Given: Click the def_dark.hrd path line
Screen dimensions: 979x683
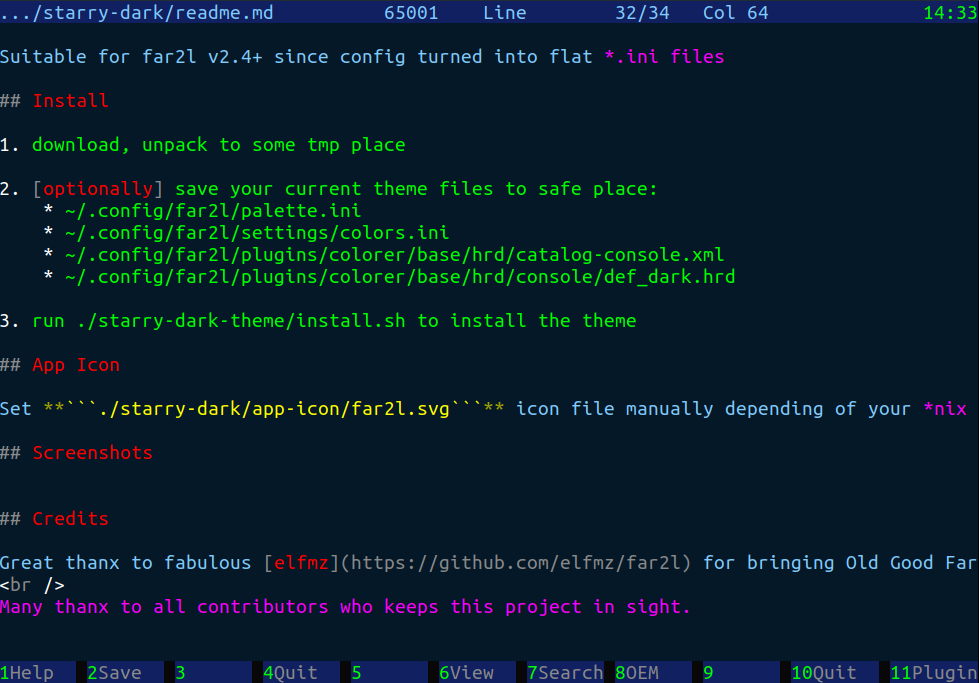Looking at the screenshot, I should pos(400,277).
